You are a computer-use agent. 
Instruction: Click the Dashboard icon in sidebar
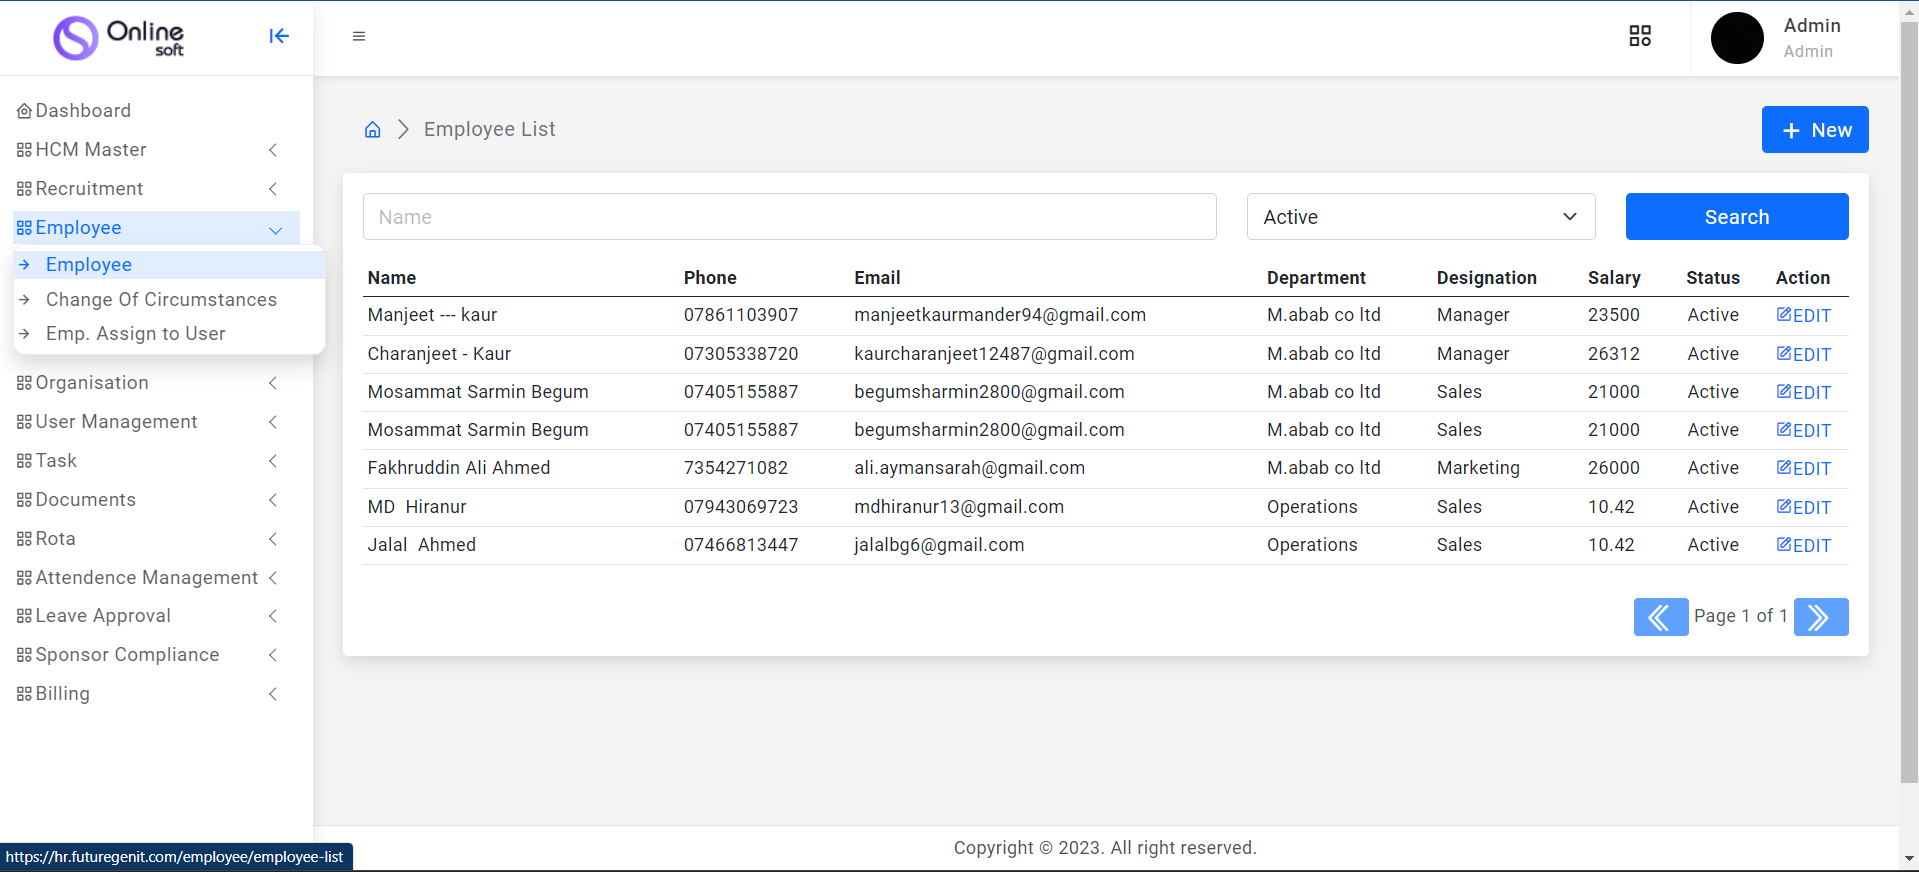pyautogui.click(x=24, y=111)
